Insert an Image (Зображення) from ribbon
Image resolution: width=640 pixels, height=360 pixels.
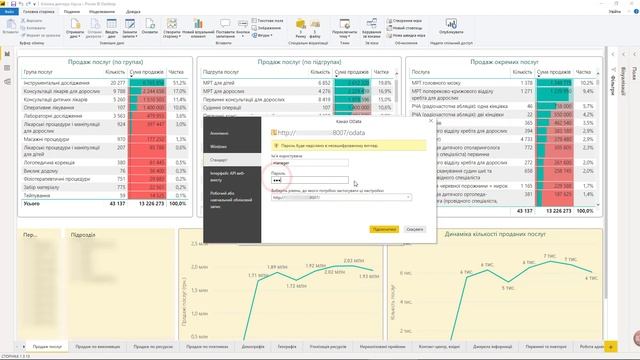click(267, 28)
